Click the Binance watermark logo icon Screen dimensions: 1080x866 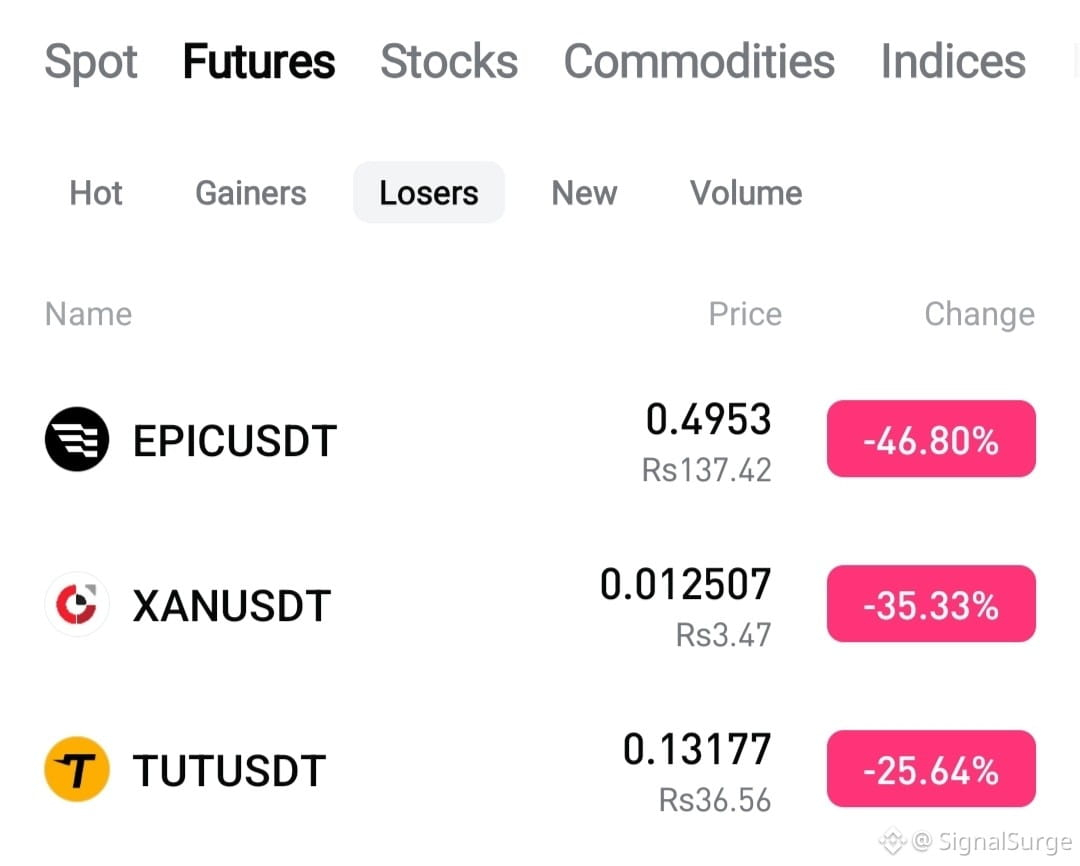(x=893, y=841)
